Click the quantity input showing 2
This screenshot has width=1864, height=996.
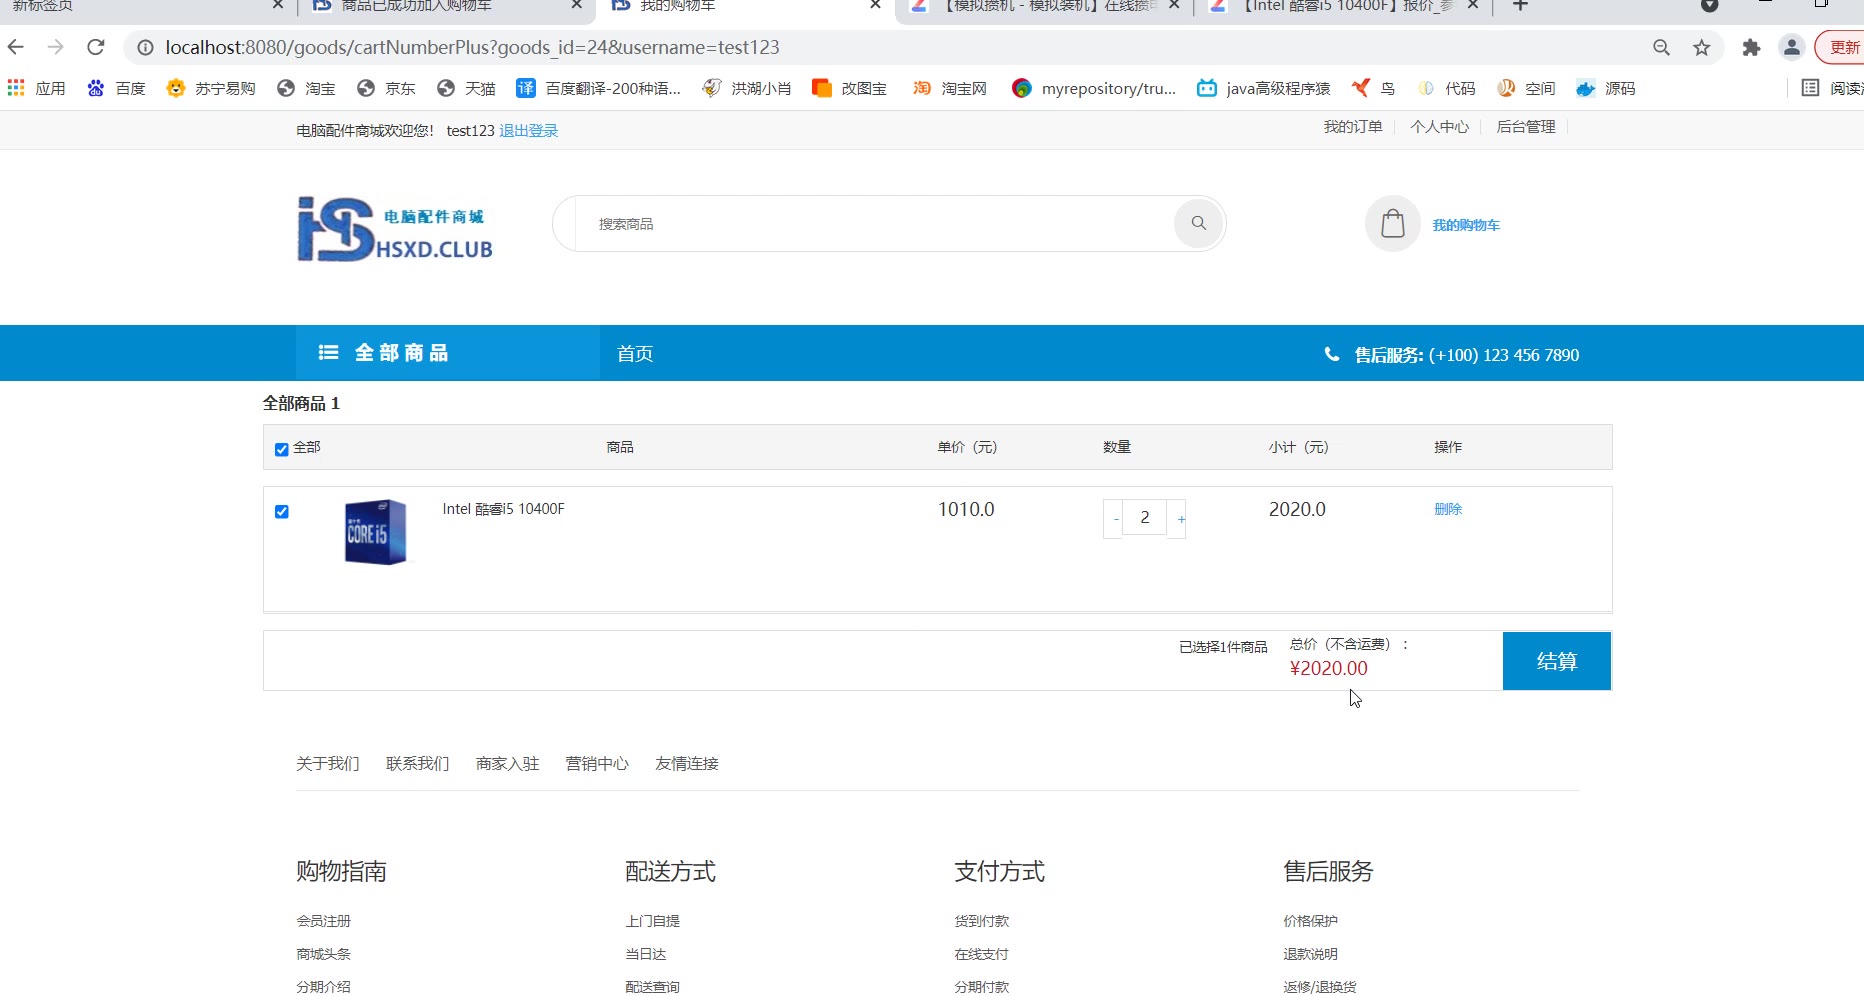[x=1145, y=517]
